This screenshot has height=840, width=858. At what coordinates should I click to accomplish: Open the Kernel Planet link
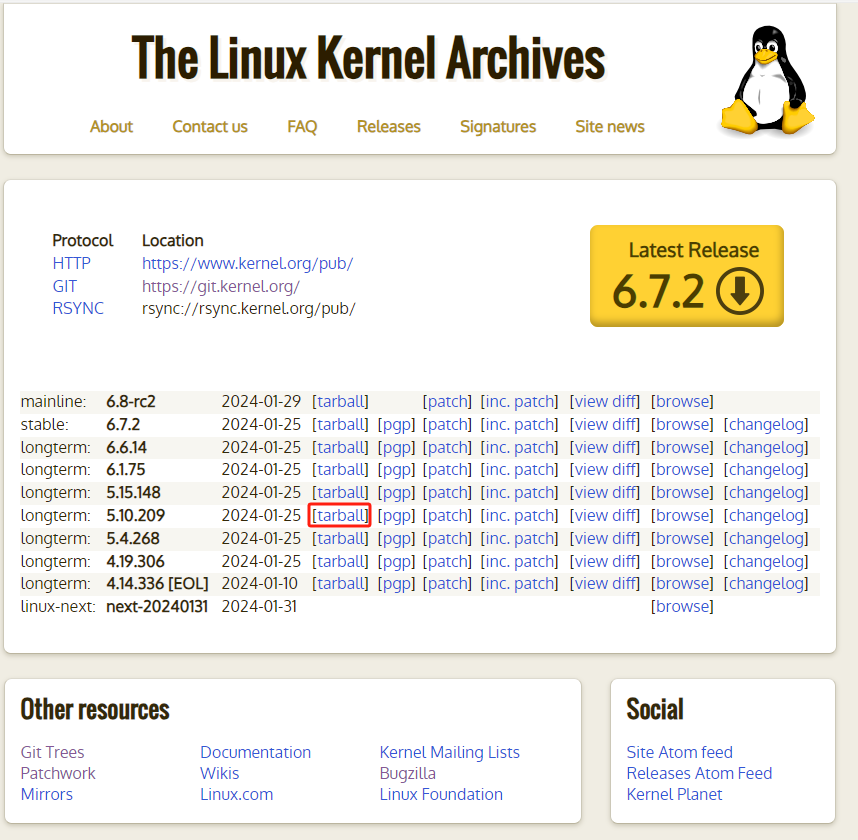(674, 795)
